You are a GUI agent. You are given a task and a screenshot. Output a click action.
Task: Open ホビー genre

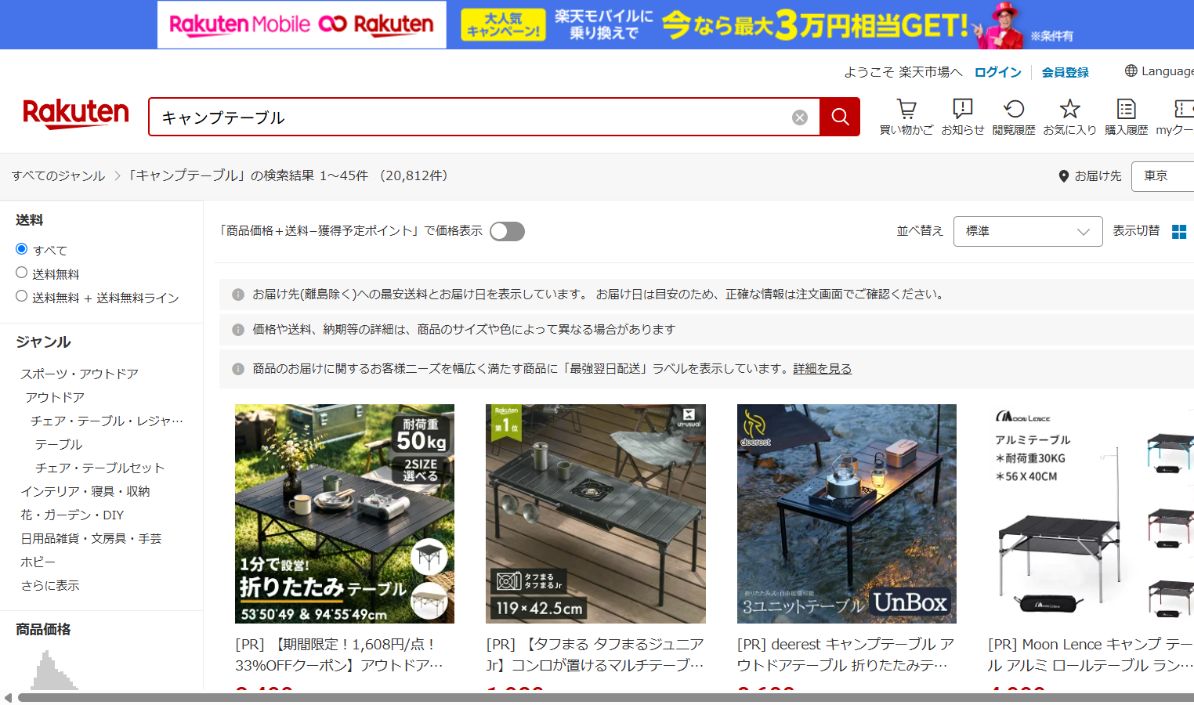(x=37, y=563)
